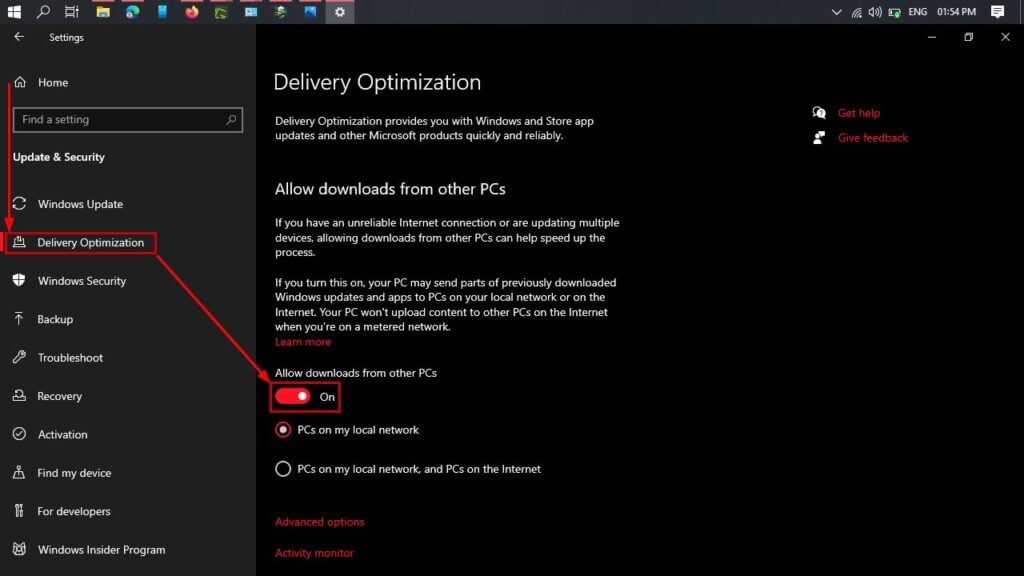Toggle Allow downloads from other PCs off
The width and height of the screenshot is (1024, 576).
pos(293,396)
